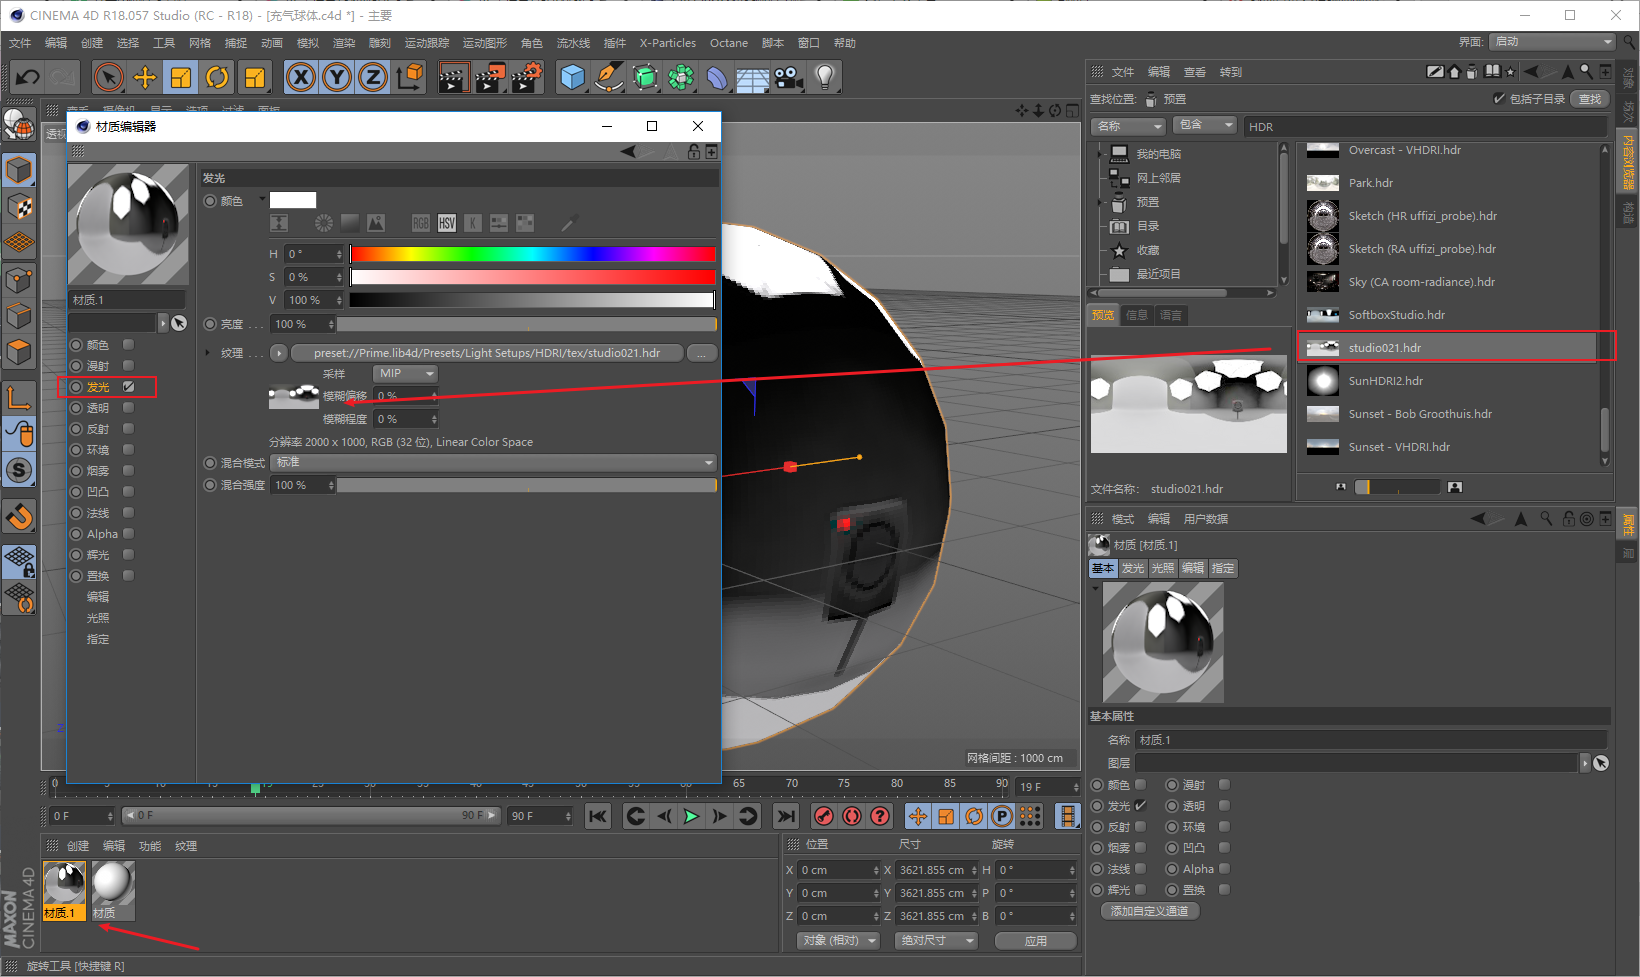Go to end of animation

tap(786, 816)
